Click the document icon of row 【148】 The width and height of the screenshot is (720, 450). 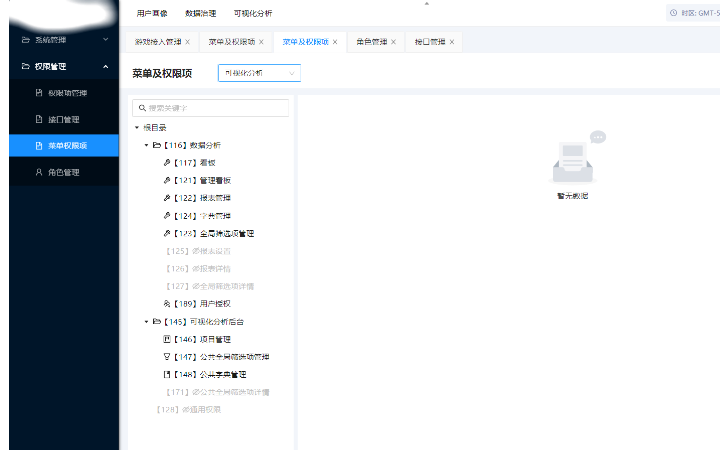167,374
